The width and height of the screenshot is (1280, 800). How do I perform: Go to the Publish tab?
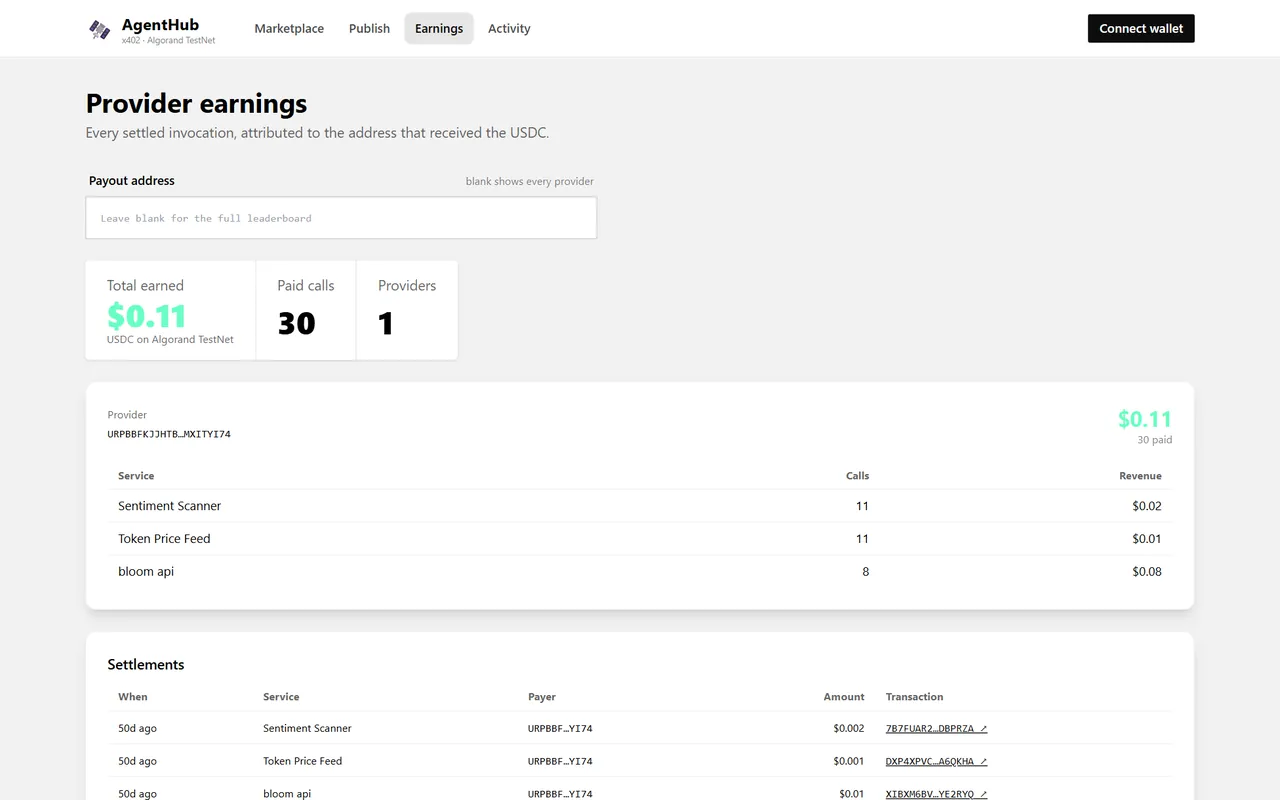[369, 29]
